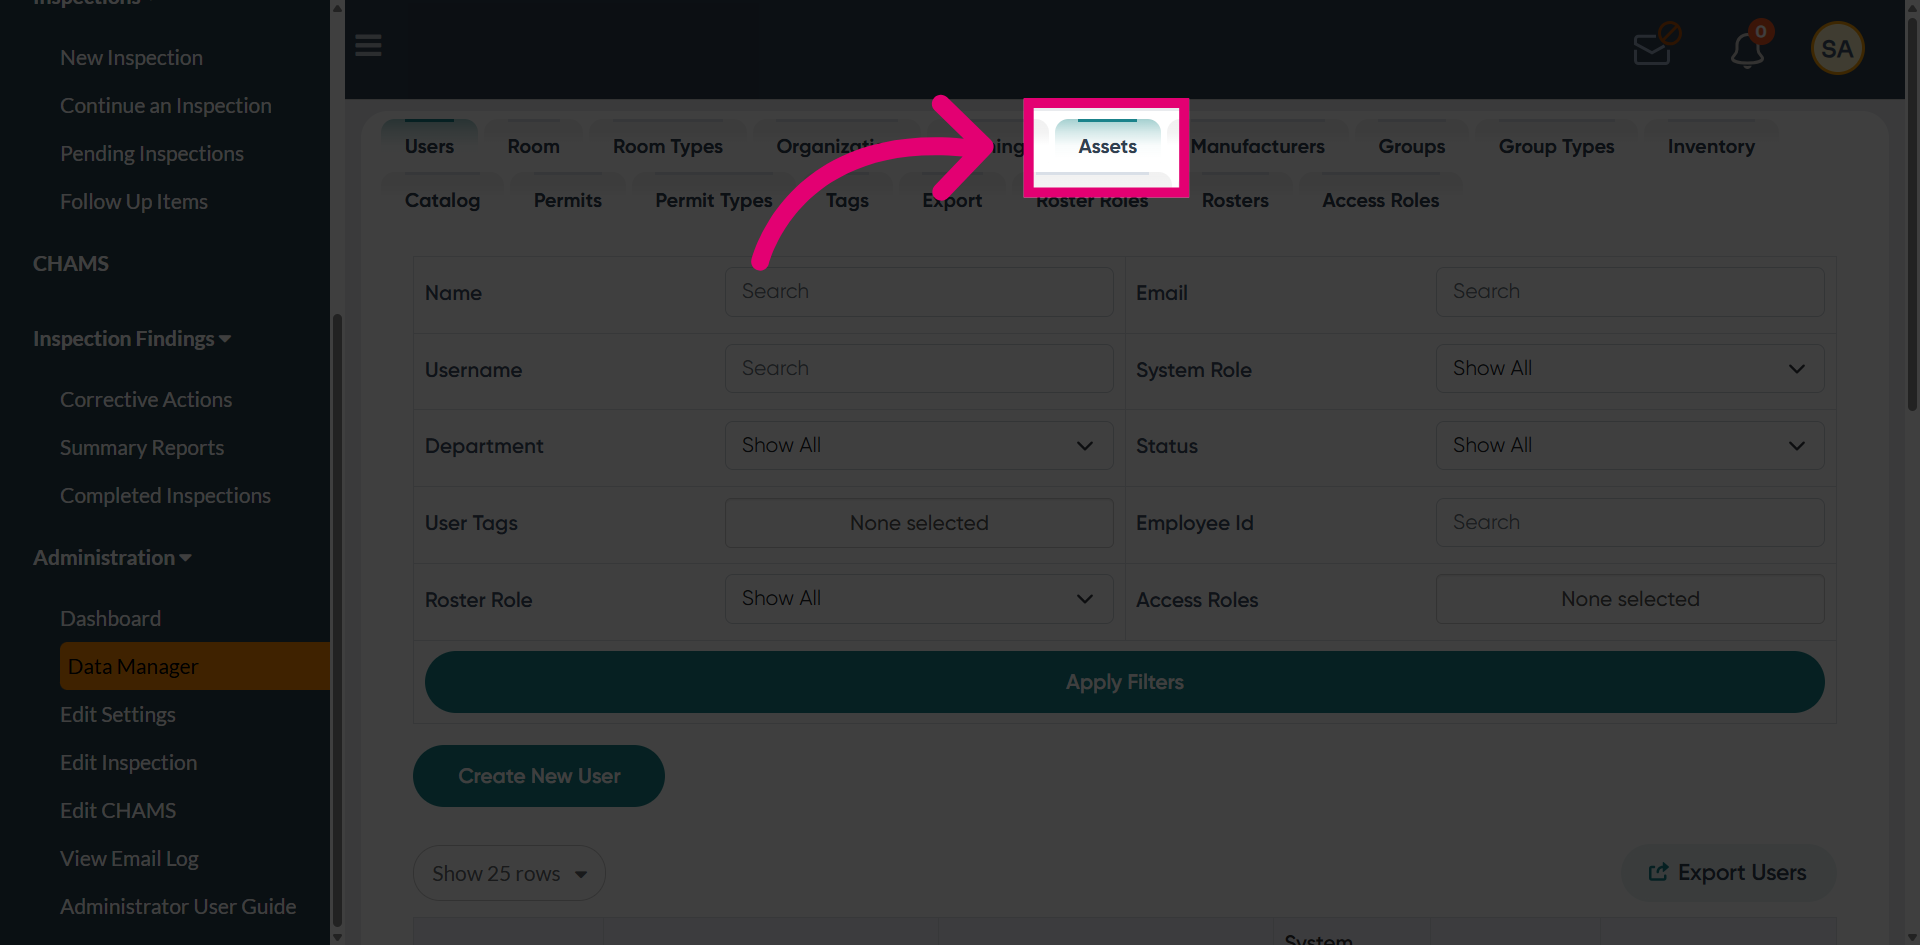Open the User Tags multi-select
Viewport: 1920px width, 945px height.
click(x=919, y=523)
